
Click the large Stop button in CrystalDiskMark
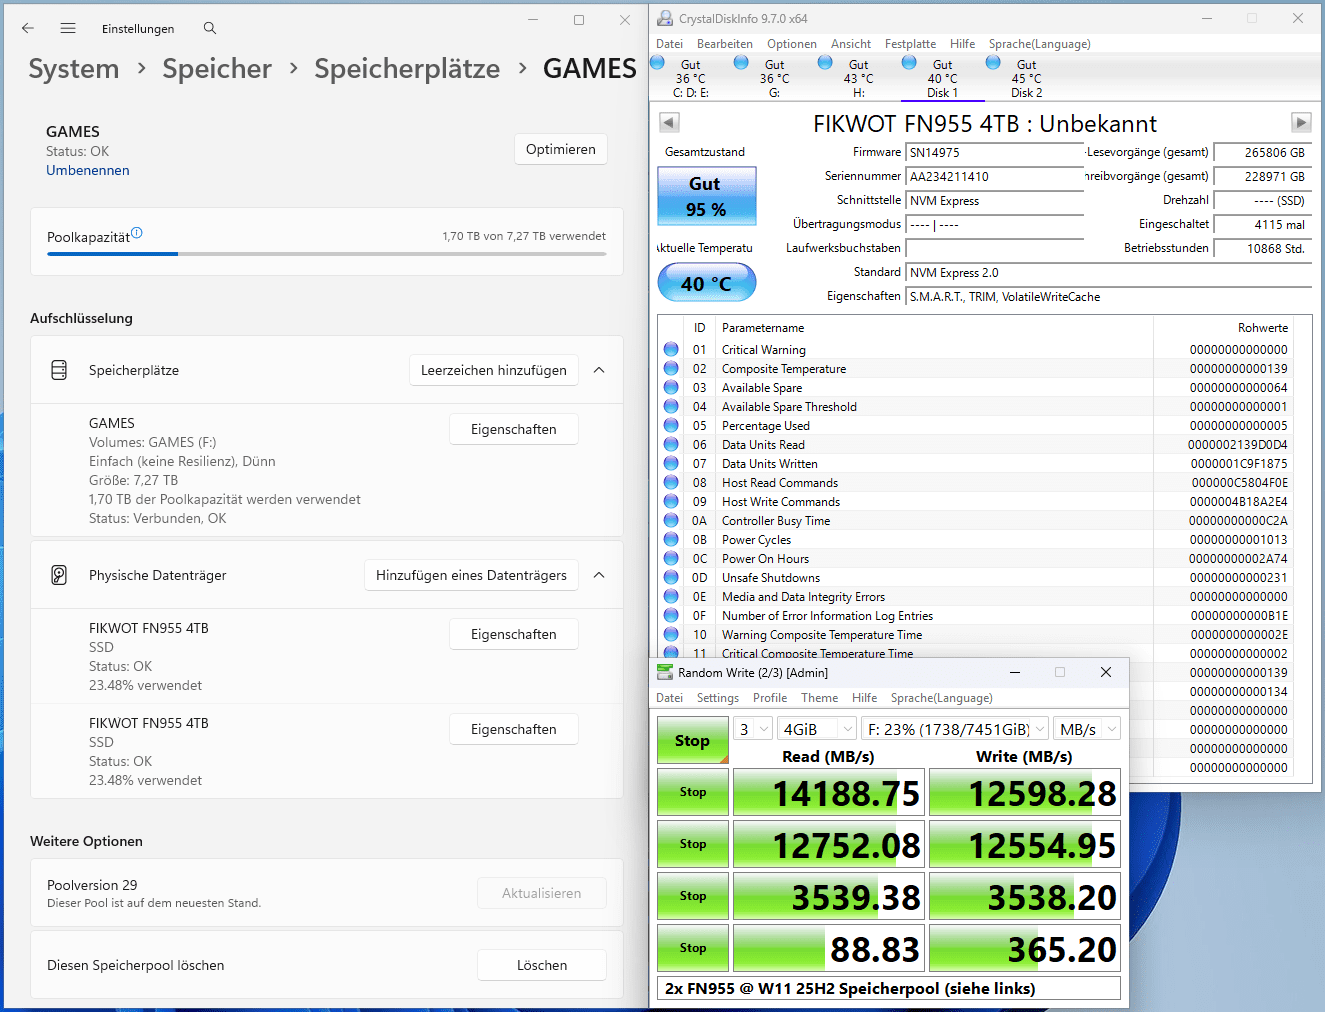[x=693, y=740]
